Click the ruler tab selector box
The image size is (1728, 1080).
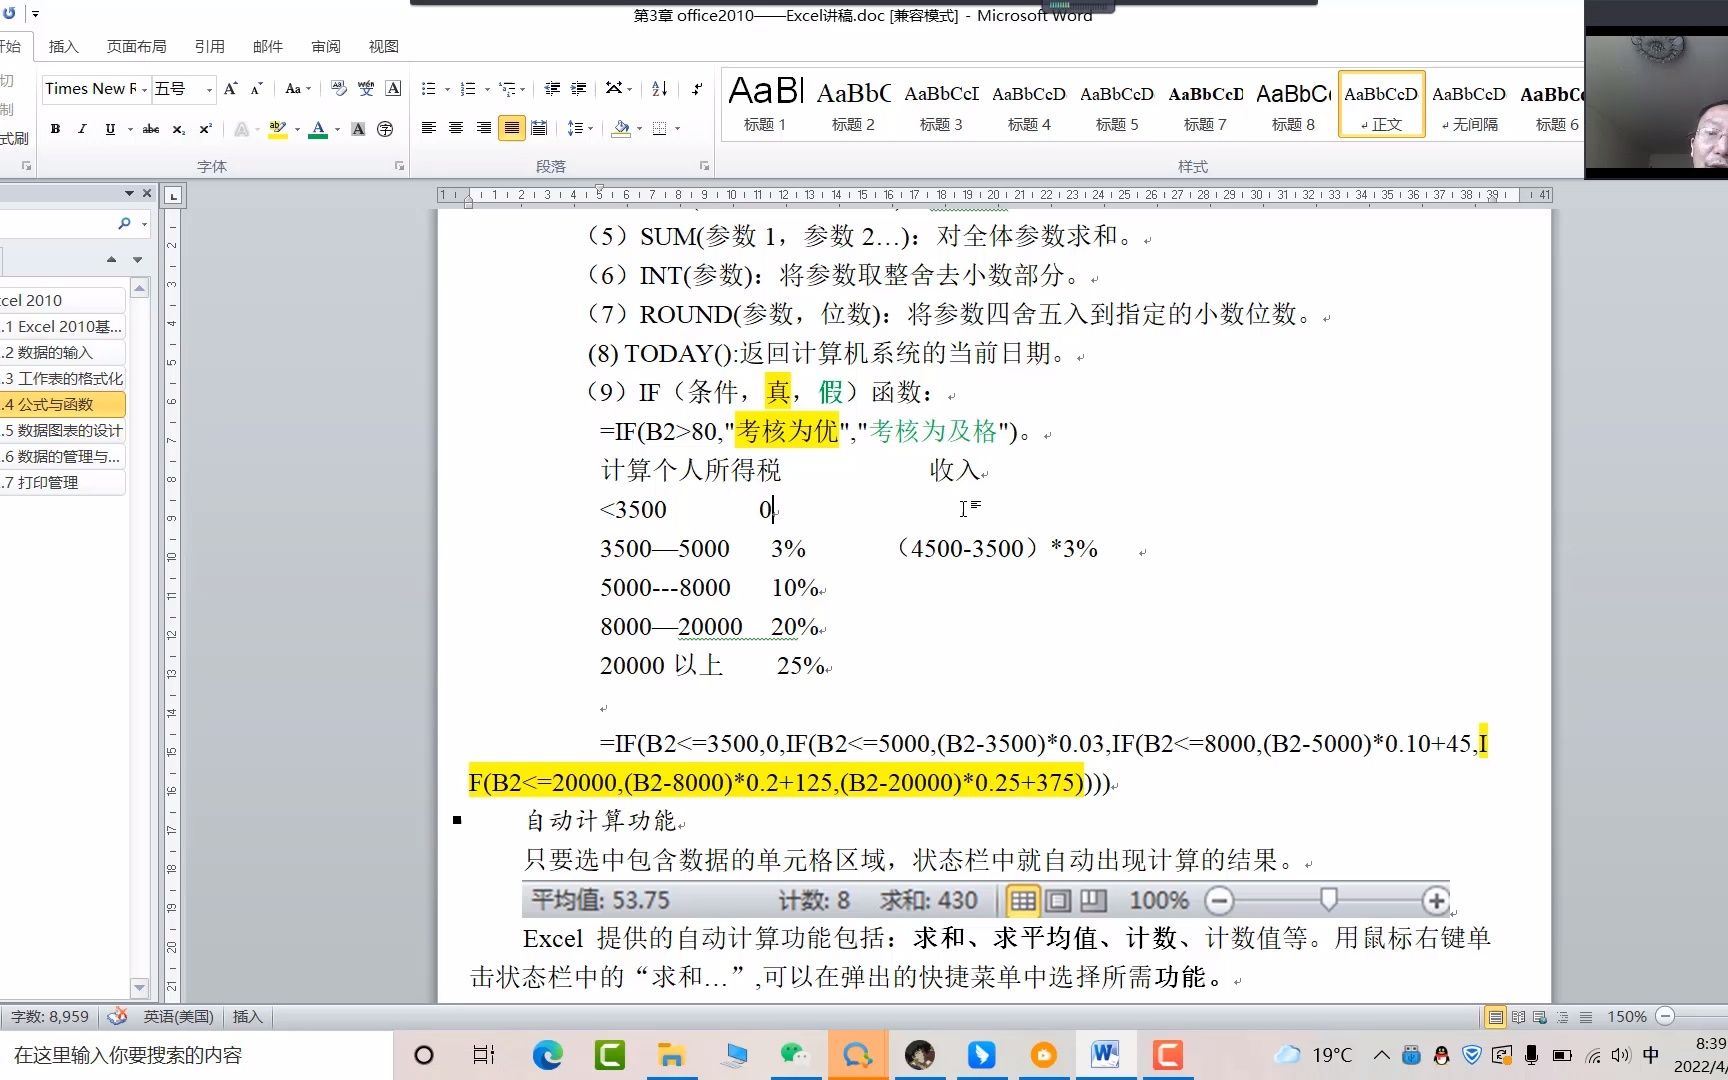173,195
